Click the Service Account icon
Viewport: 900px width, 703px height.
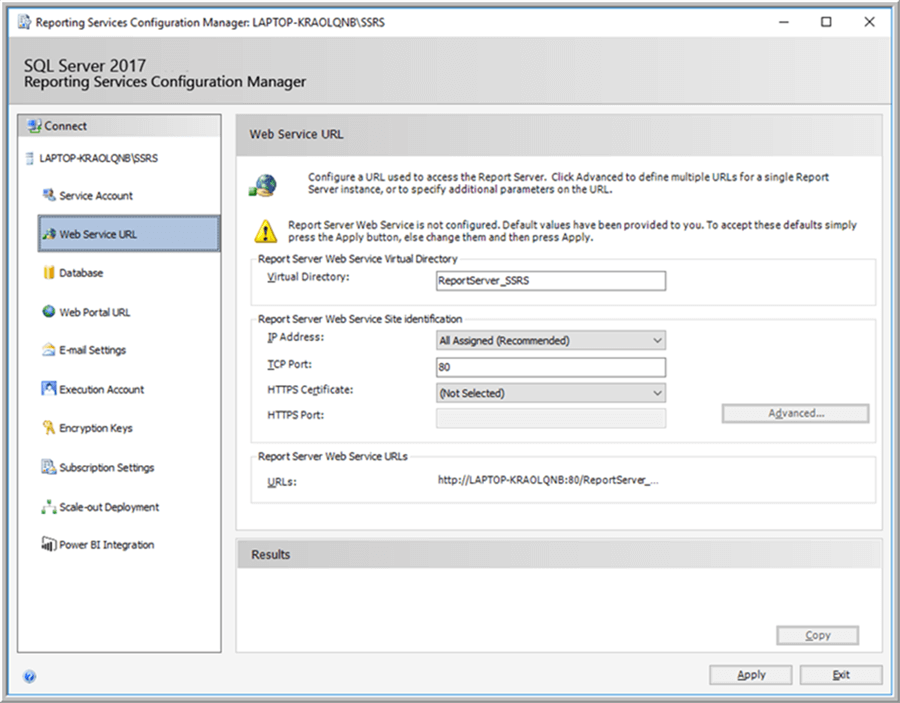49,195
